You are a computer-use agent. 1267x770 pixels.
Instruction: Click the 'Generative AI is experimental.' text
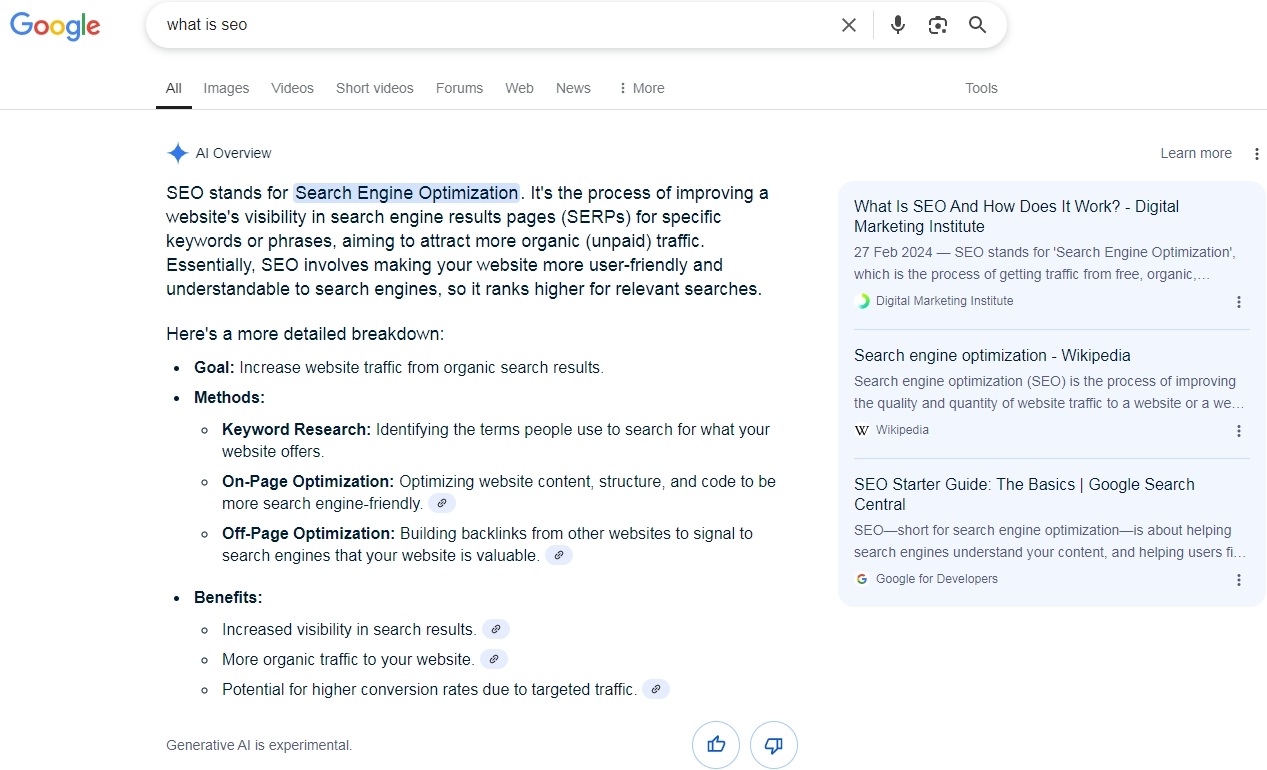[259, 745]
